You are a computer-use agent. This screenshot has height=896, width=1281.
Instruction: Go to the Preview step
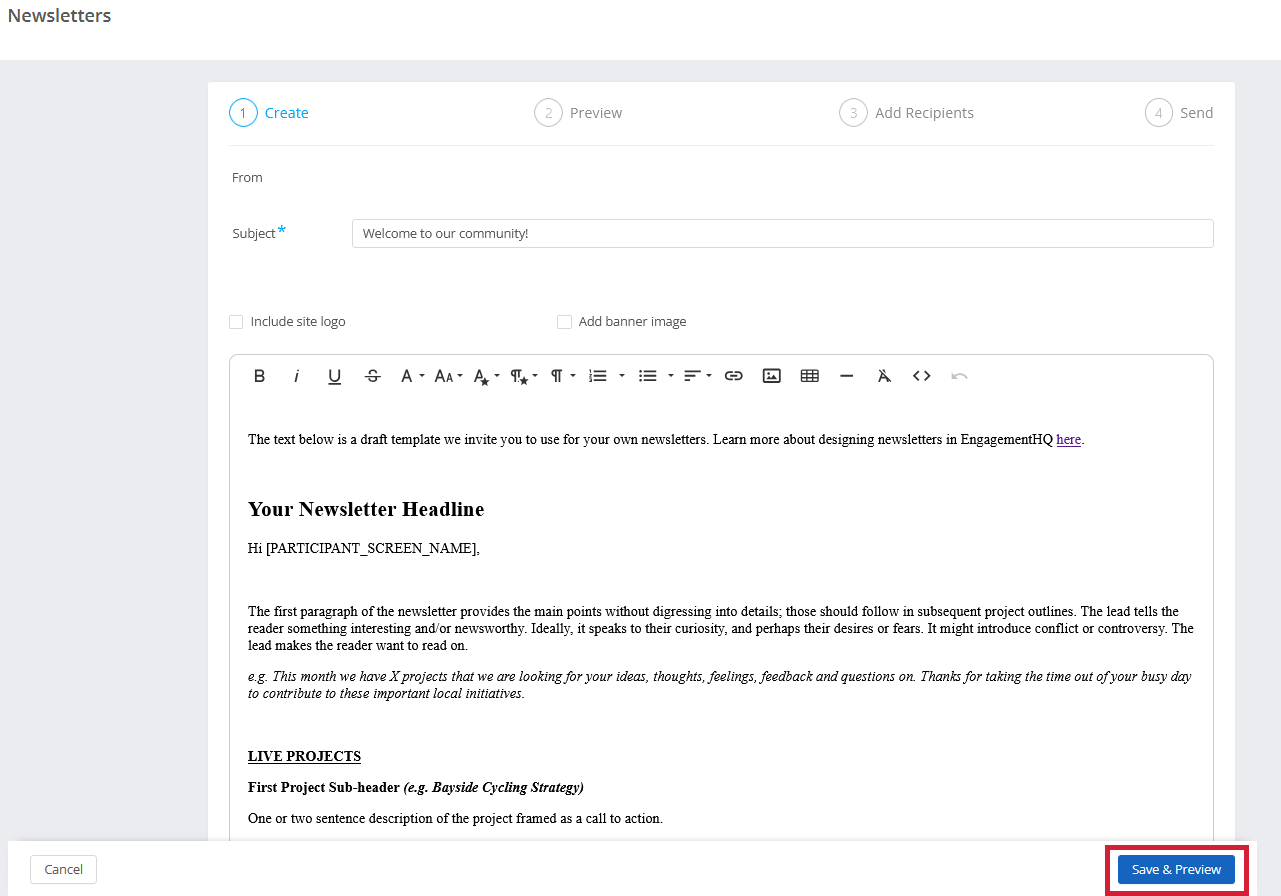(x=579, y=113)
